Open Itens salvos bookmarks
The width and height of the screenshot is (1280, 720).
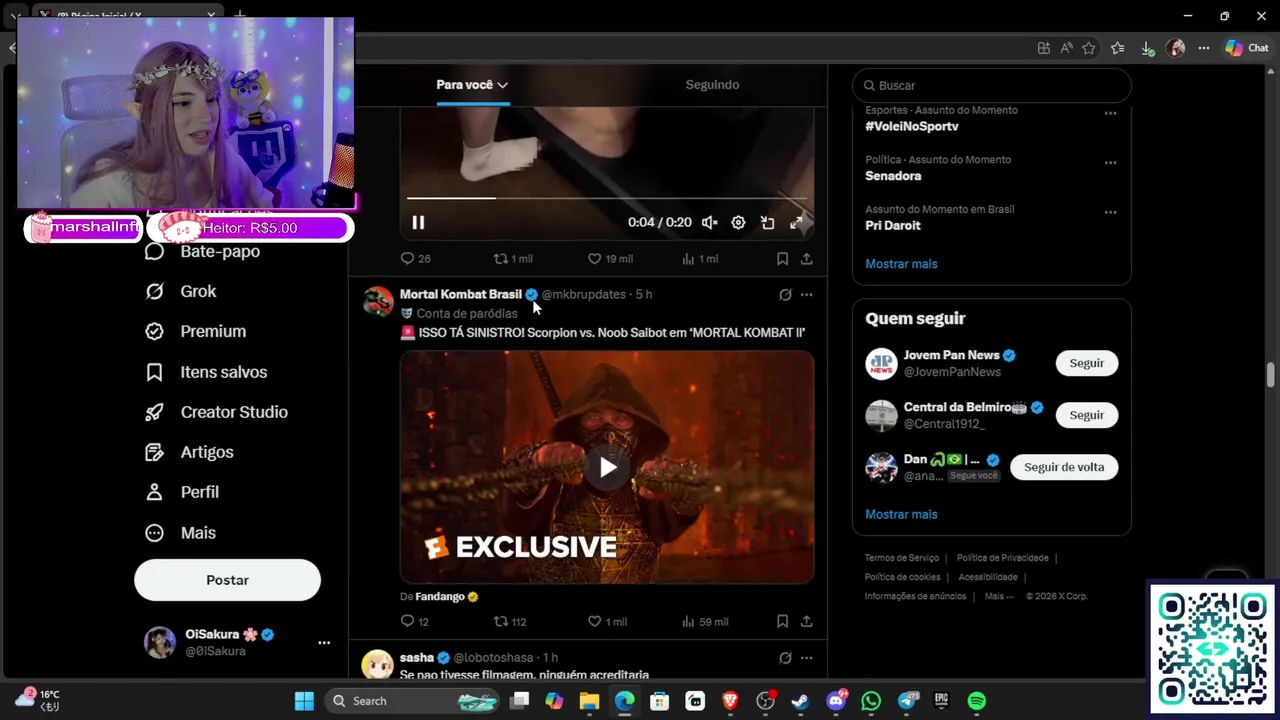205,372
